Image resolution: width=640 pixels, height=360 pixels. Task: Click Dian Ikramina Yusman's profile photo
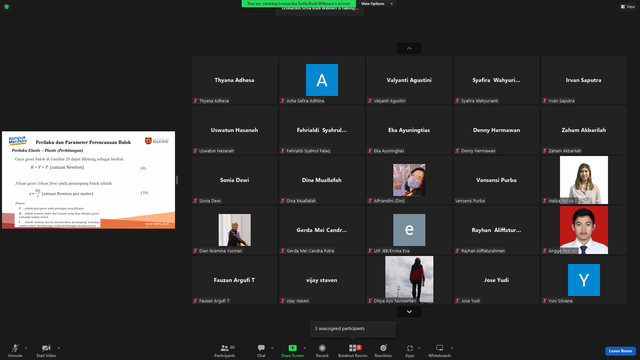(235, 230)
